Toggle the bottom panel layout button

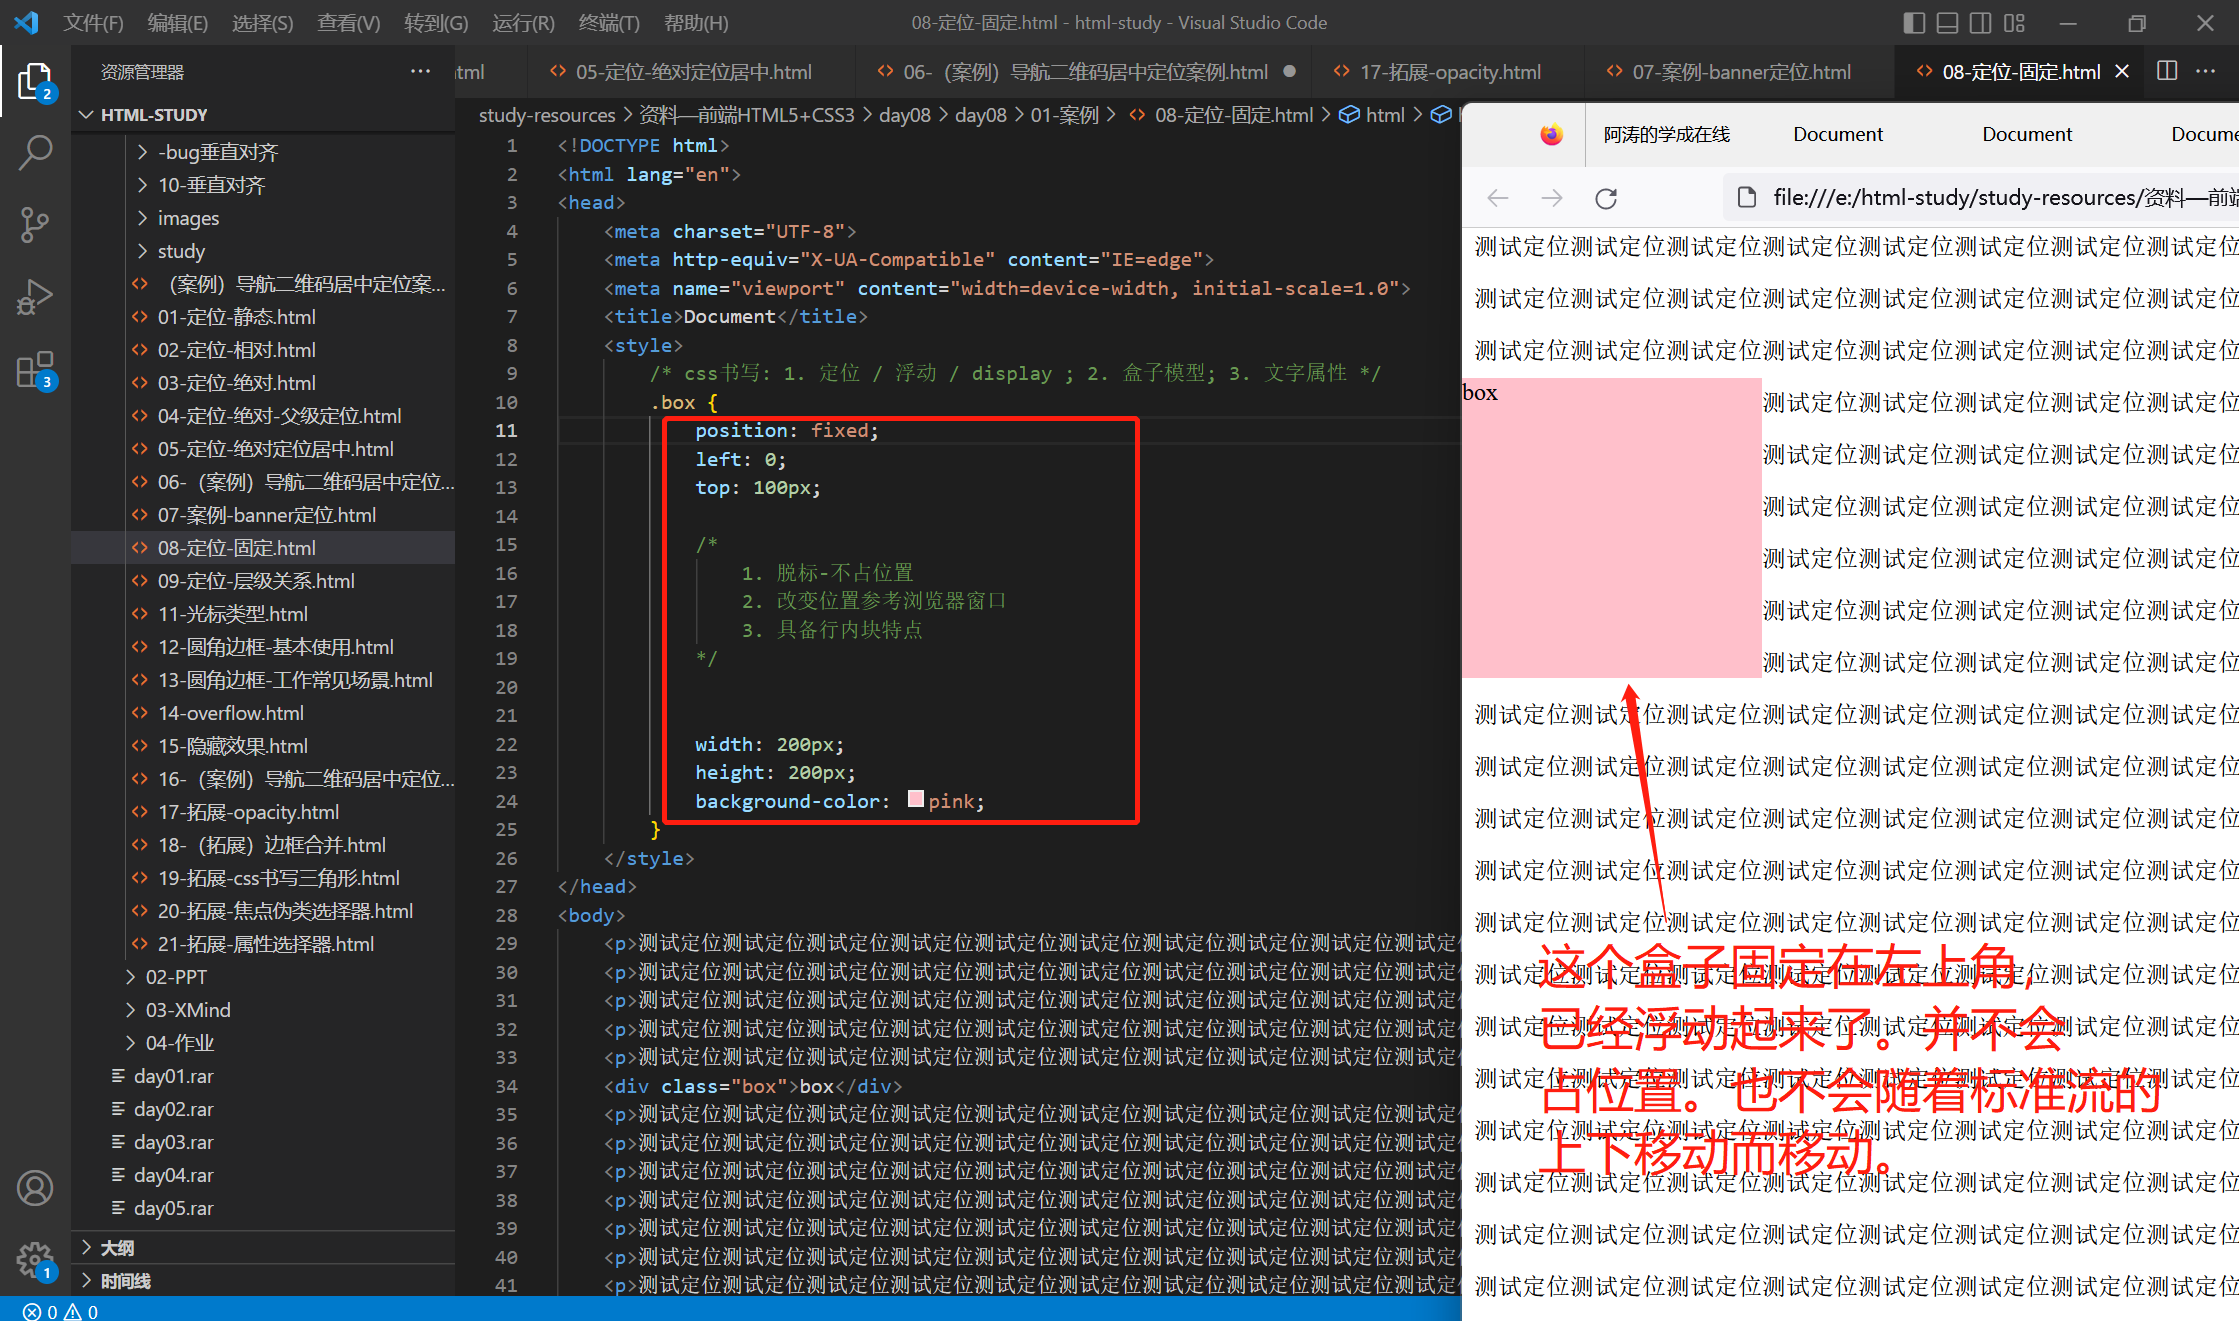[1947, 22]
